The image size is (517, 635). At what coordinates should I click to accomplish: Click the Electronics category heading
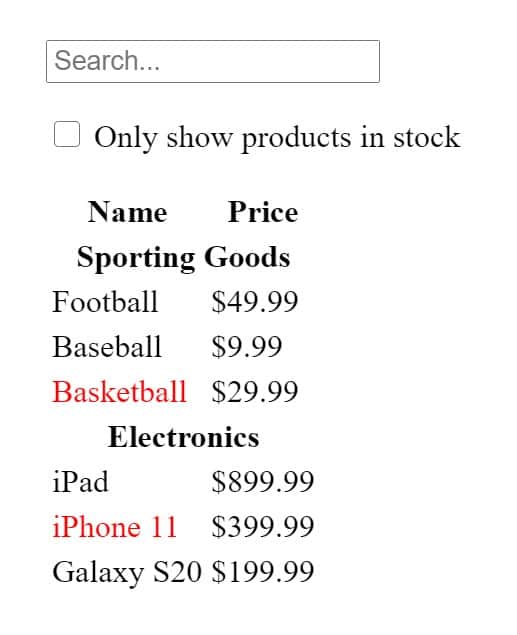click(183, 437)
